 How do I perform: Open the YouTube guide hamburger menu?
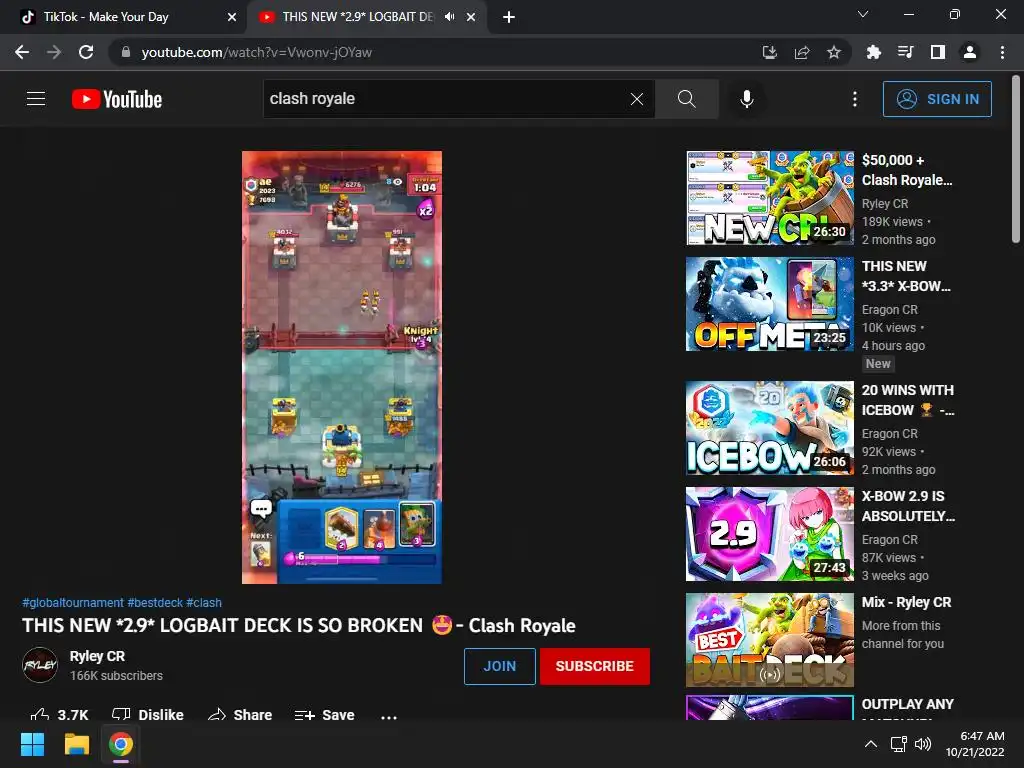[x=36, y=99]
